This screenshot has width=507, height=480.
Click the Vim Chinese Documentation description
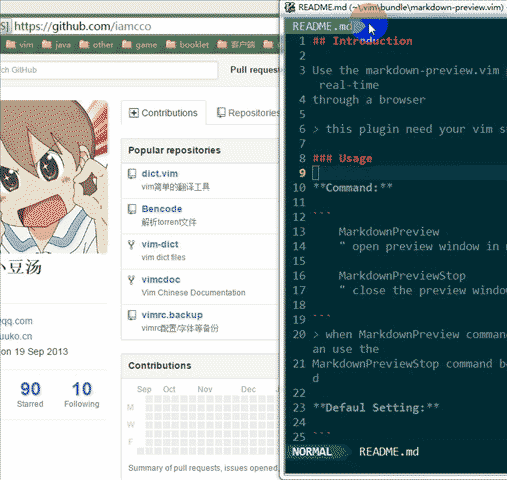(193, 293)
